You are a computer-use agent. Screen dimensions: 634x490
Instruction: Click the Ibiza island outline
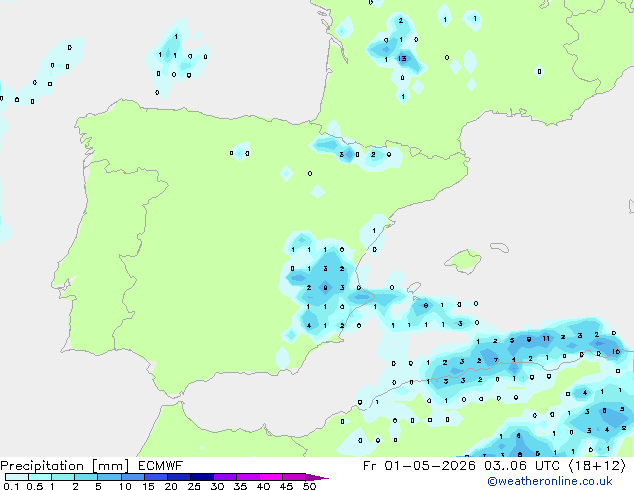(414, 287)
